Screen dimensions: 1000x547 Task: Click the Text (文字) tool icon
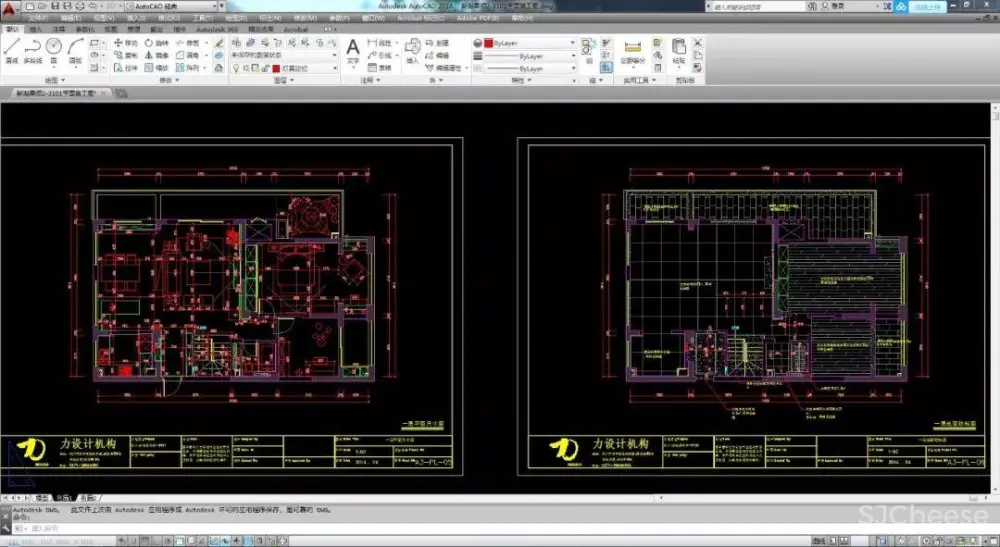353,49
